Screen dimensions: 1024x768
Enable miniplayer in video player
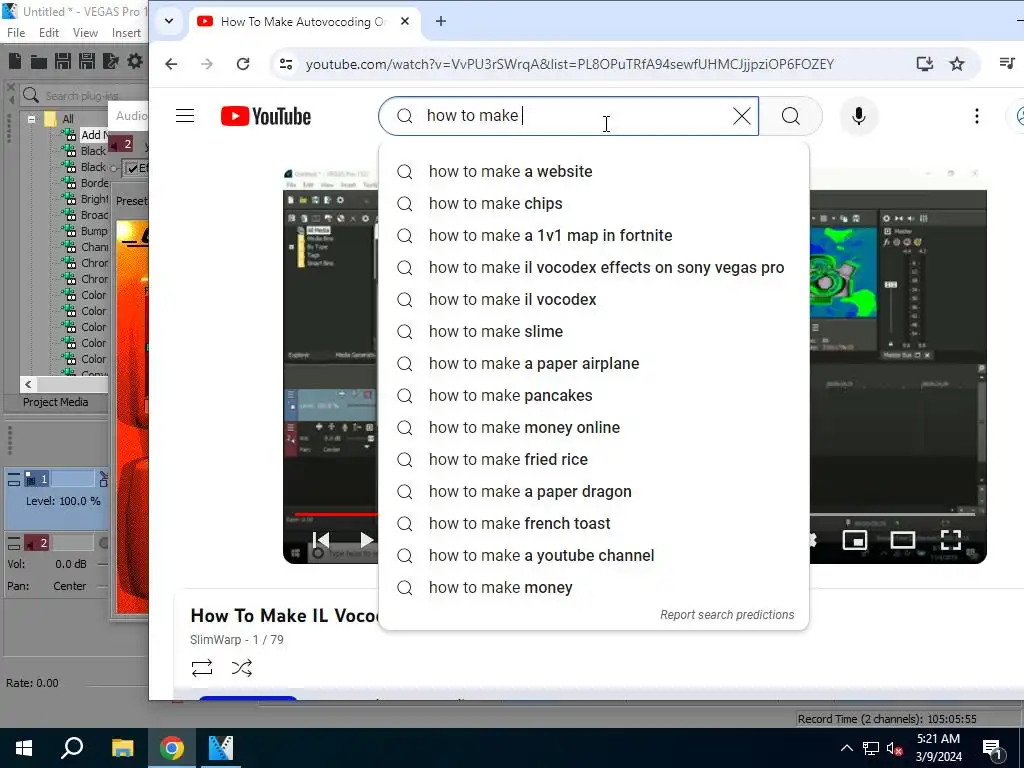[855, 539]
